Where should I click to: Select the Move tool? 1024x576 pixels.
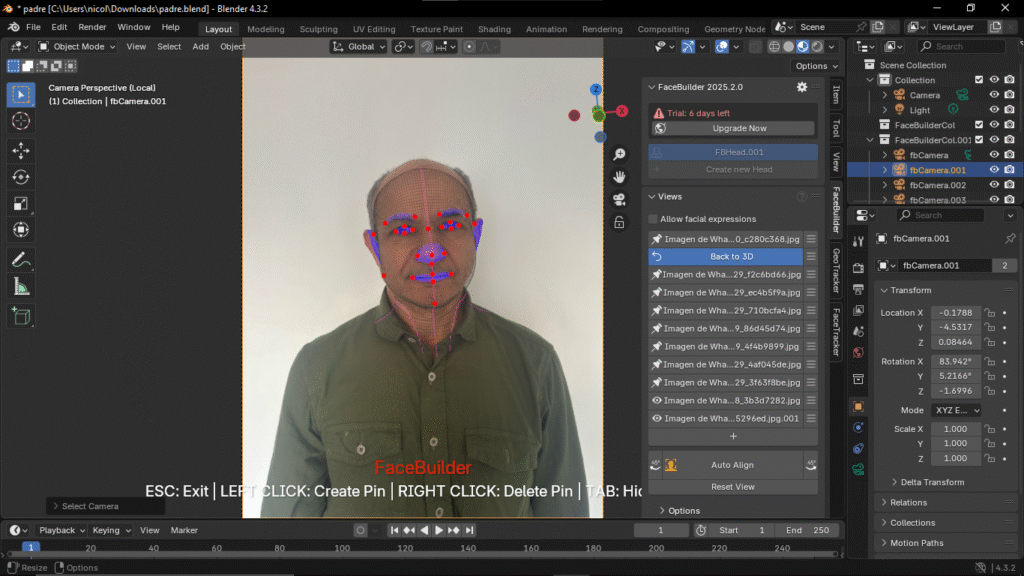pos(21,150)
